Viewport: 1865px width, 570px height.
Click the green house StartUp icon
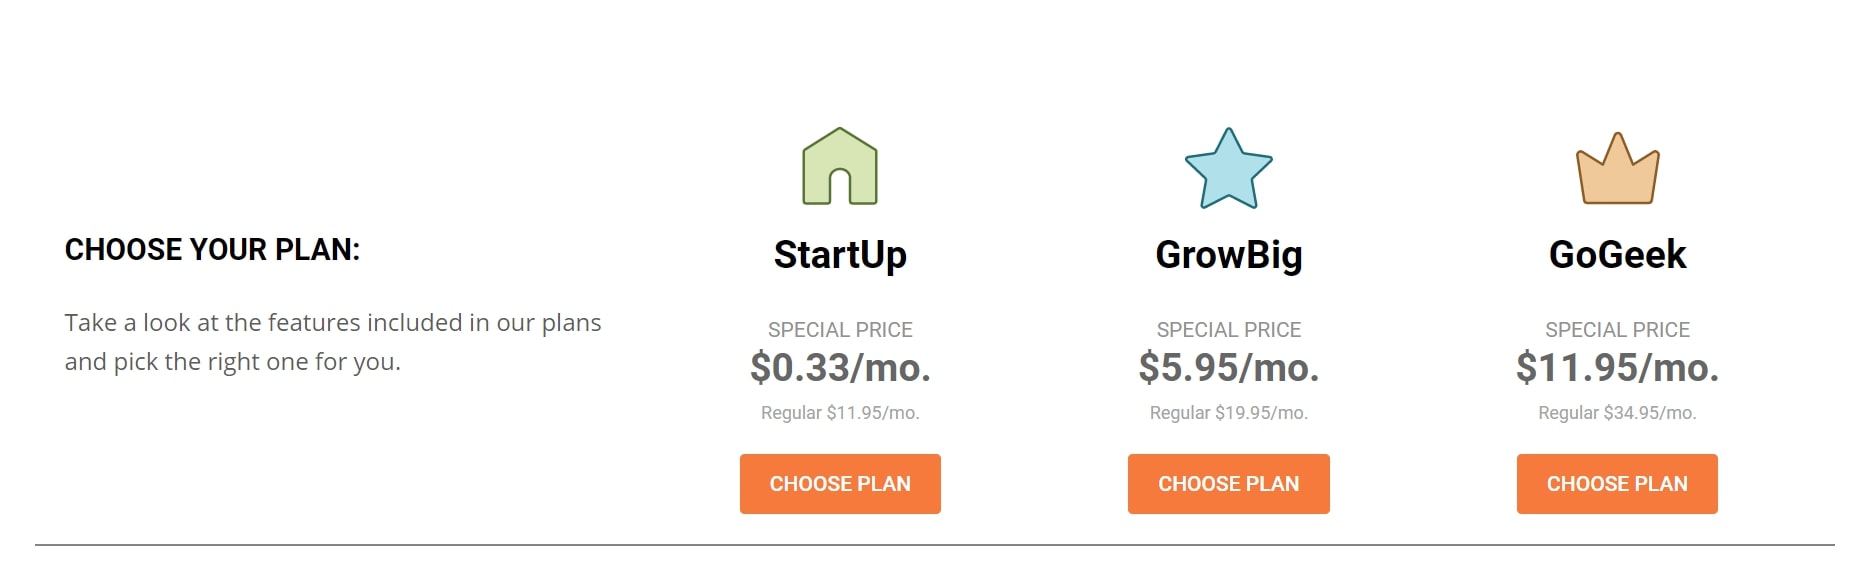click(x=840, y=166)
